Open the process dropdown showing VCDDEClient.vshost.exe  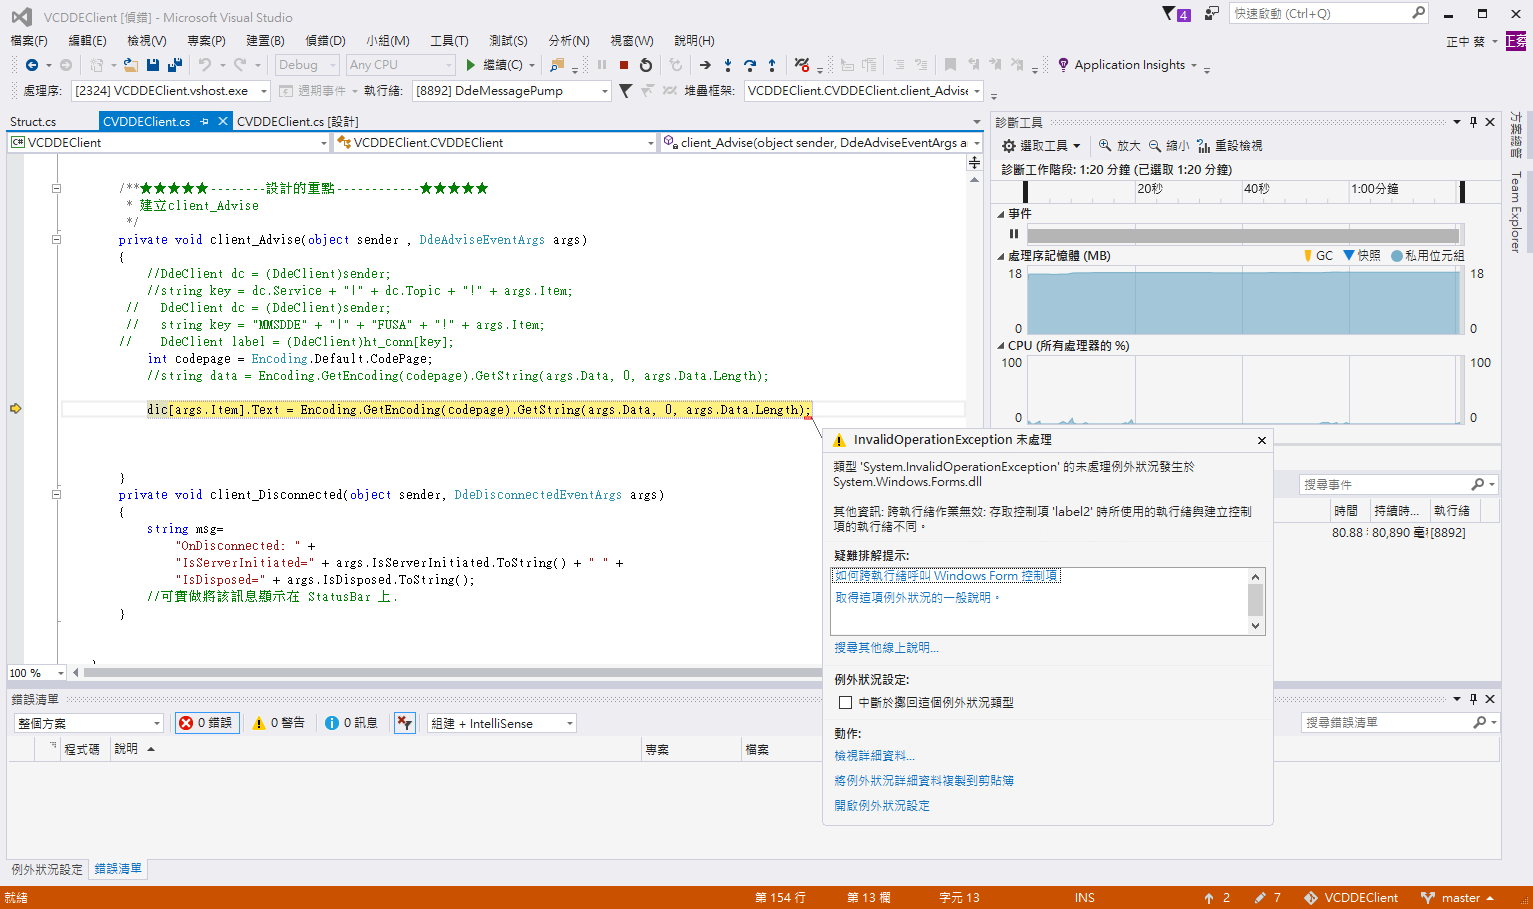tap(171, 91)
